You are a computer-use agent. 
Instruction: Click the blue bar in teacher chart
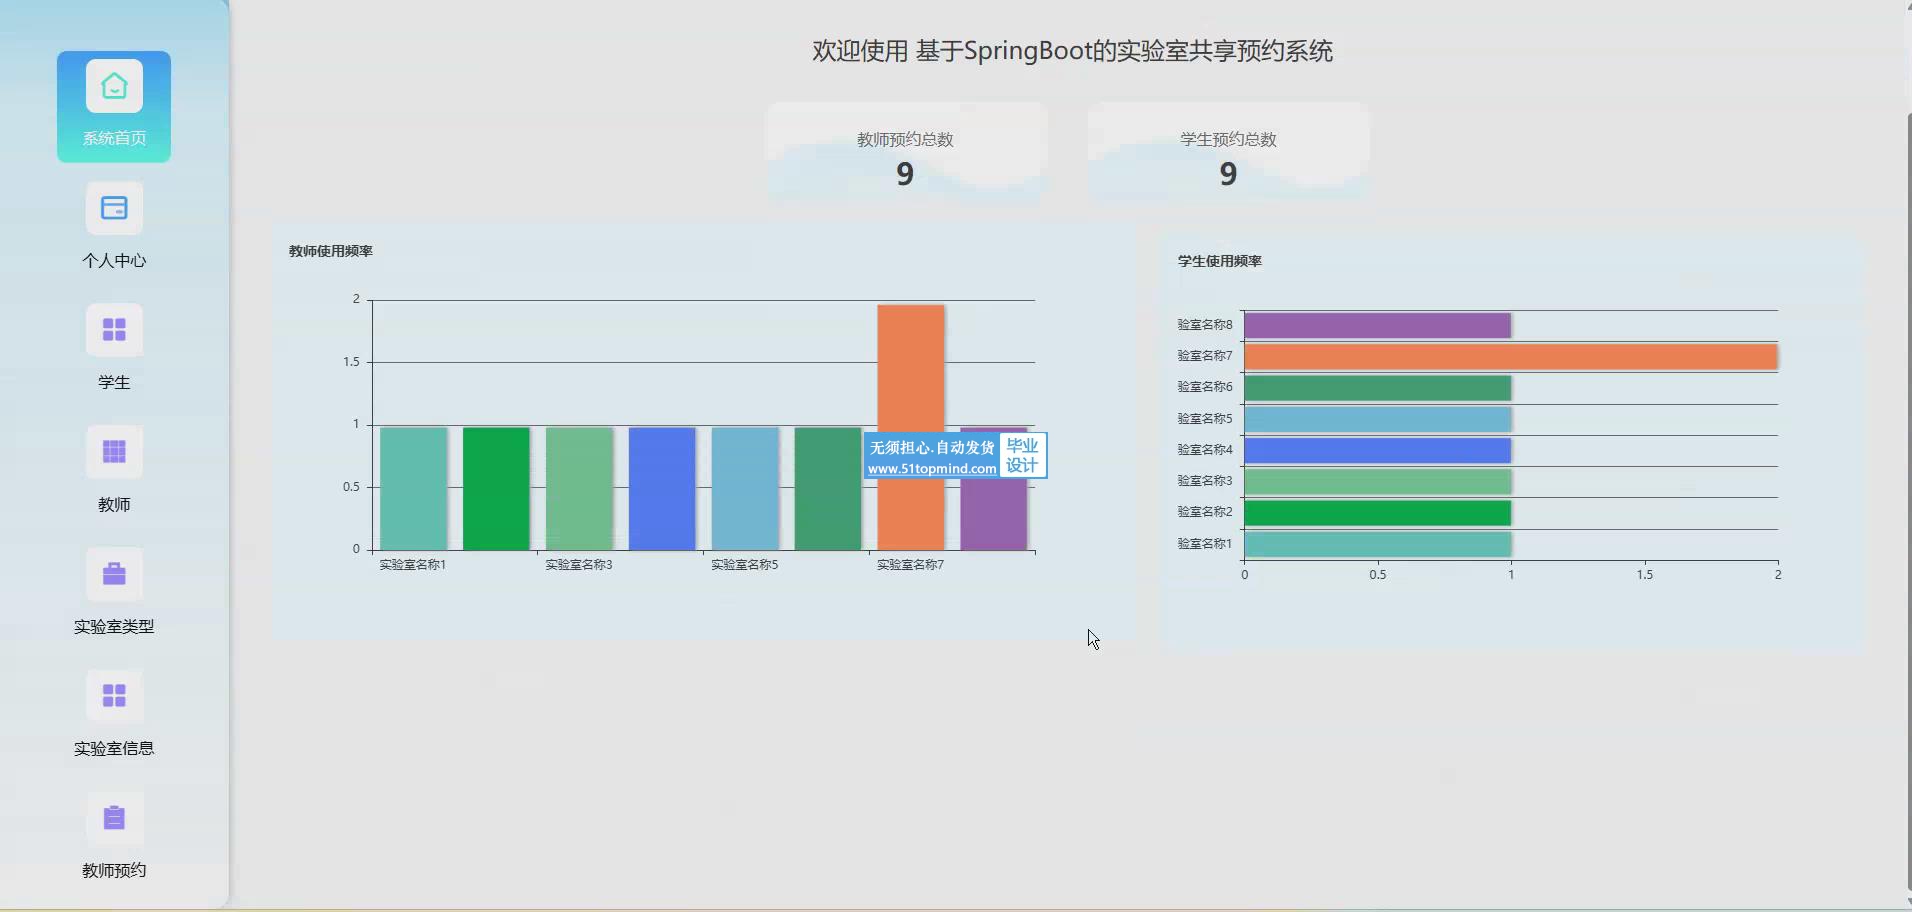661,488
